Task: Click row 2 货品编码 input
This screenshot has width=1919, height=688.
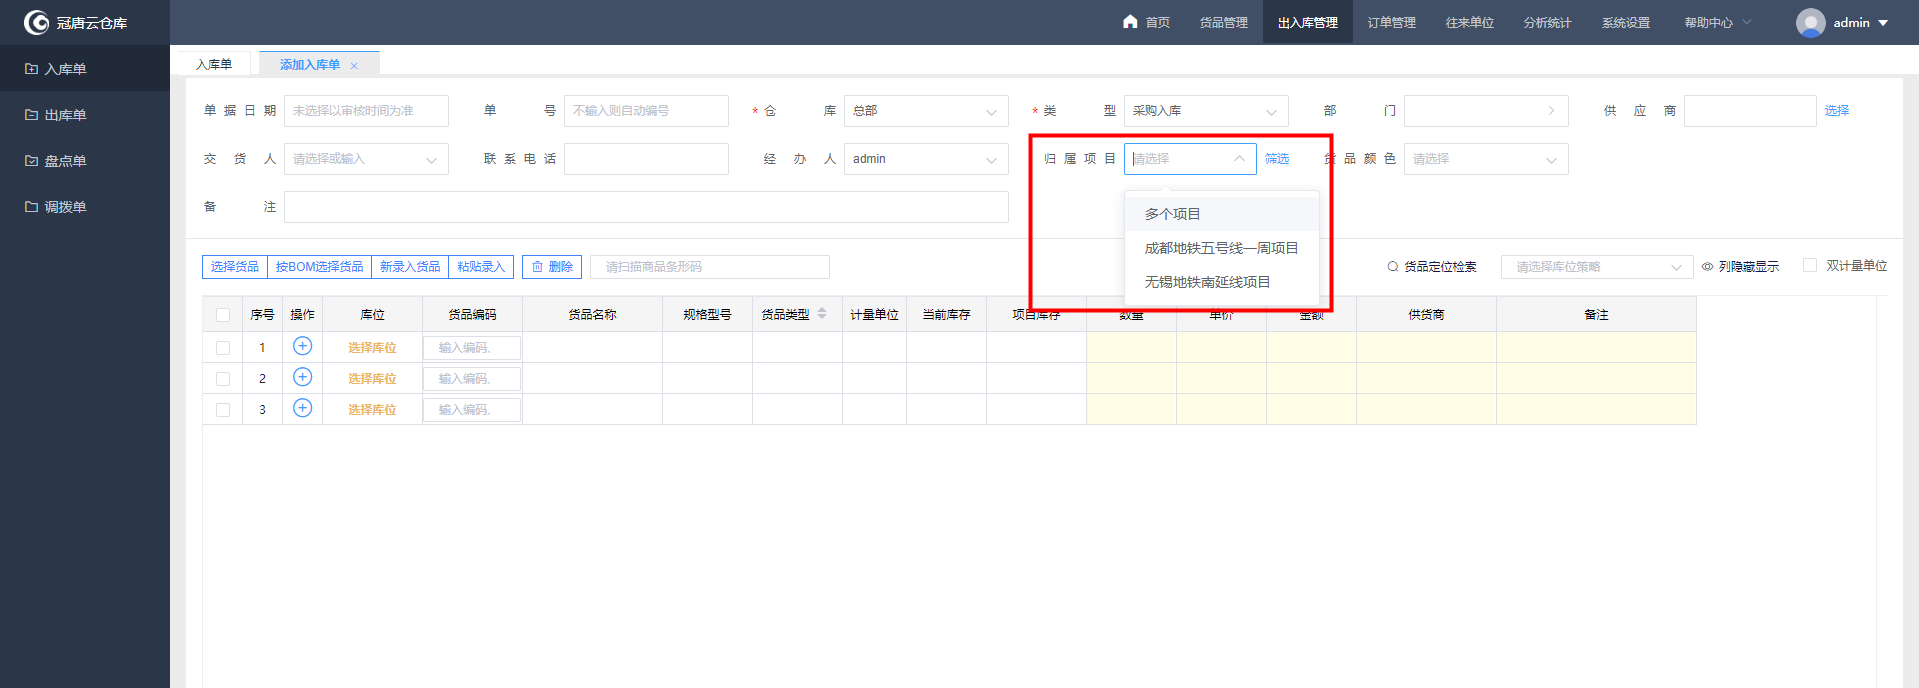Action: (472, 379)
